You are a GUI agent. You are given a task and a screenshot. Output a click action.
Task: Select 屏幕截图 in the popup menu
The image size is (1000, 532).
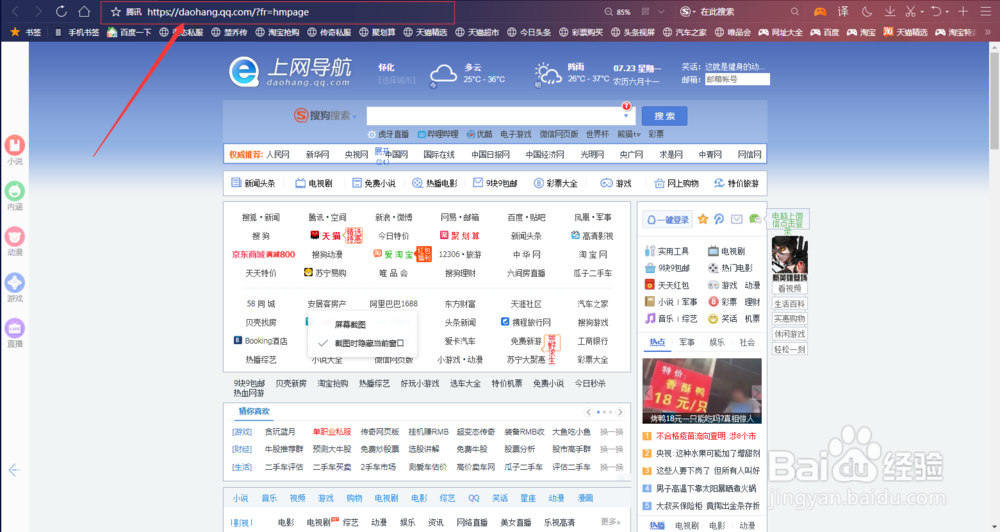[x=350, y=324]
